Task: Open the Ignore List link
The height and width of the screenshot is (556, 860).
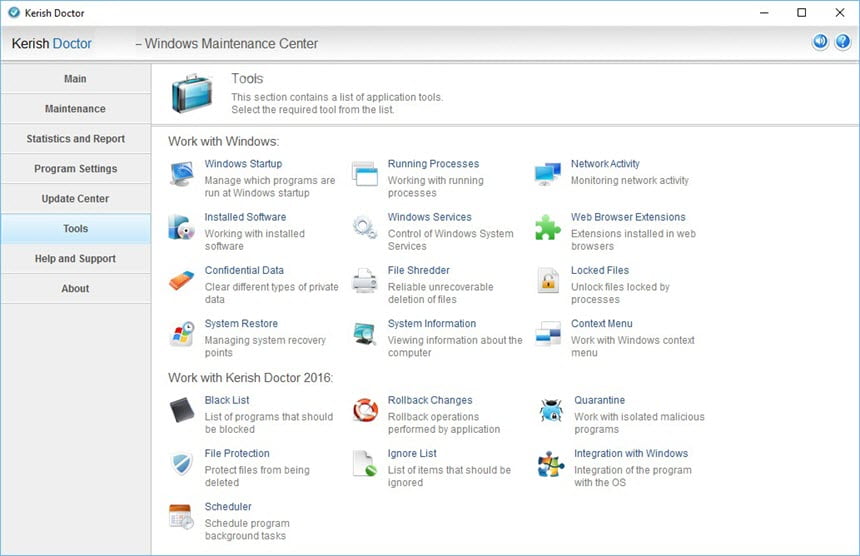Action: [412, 453]
